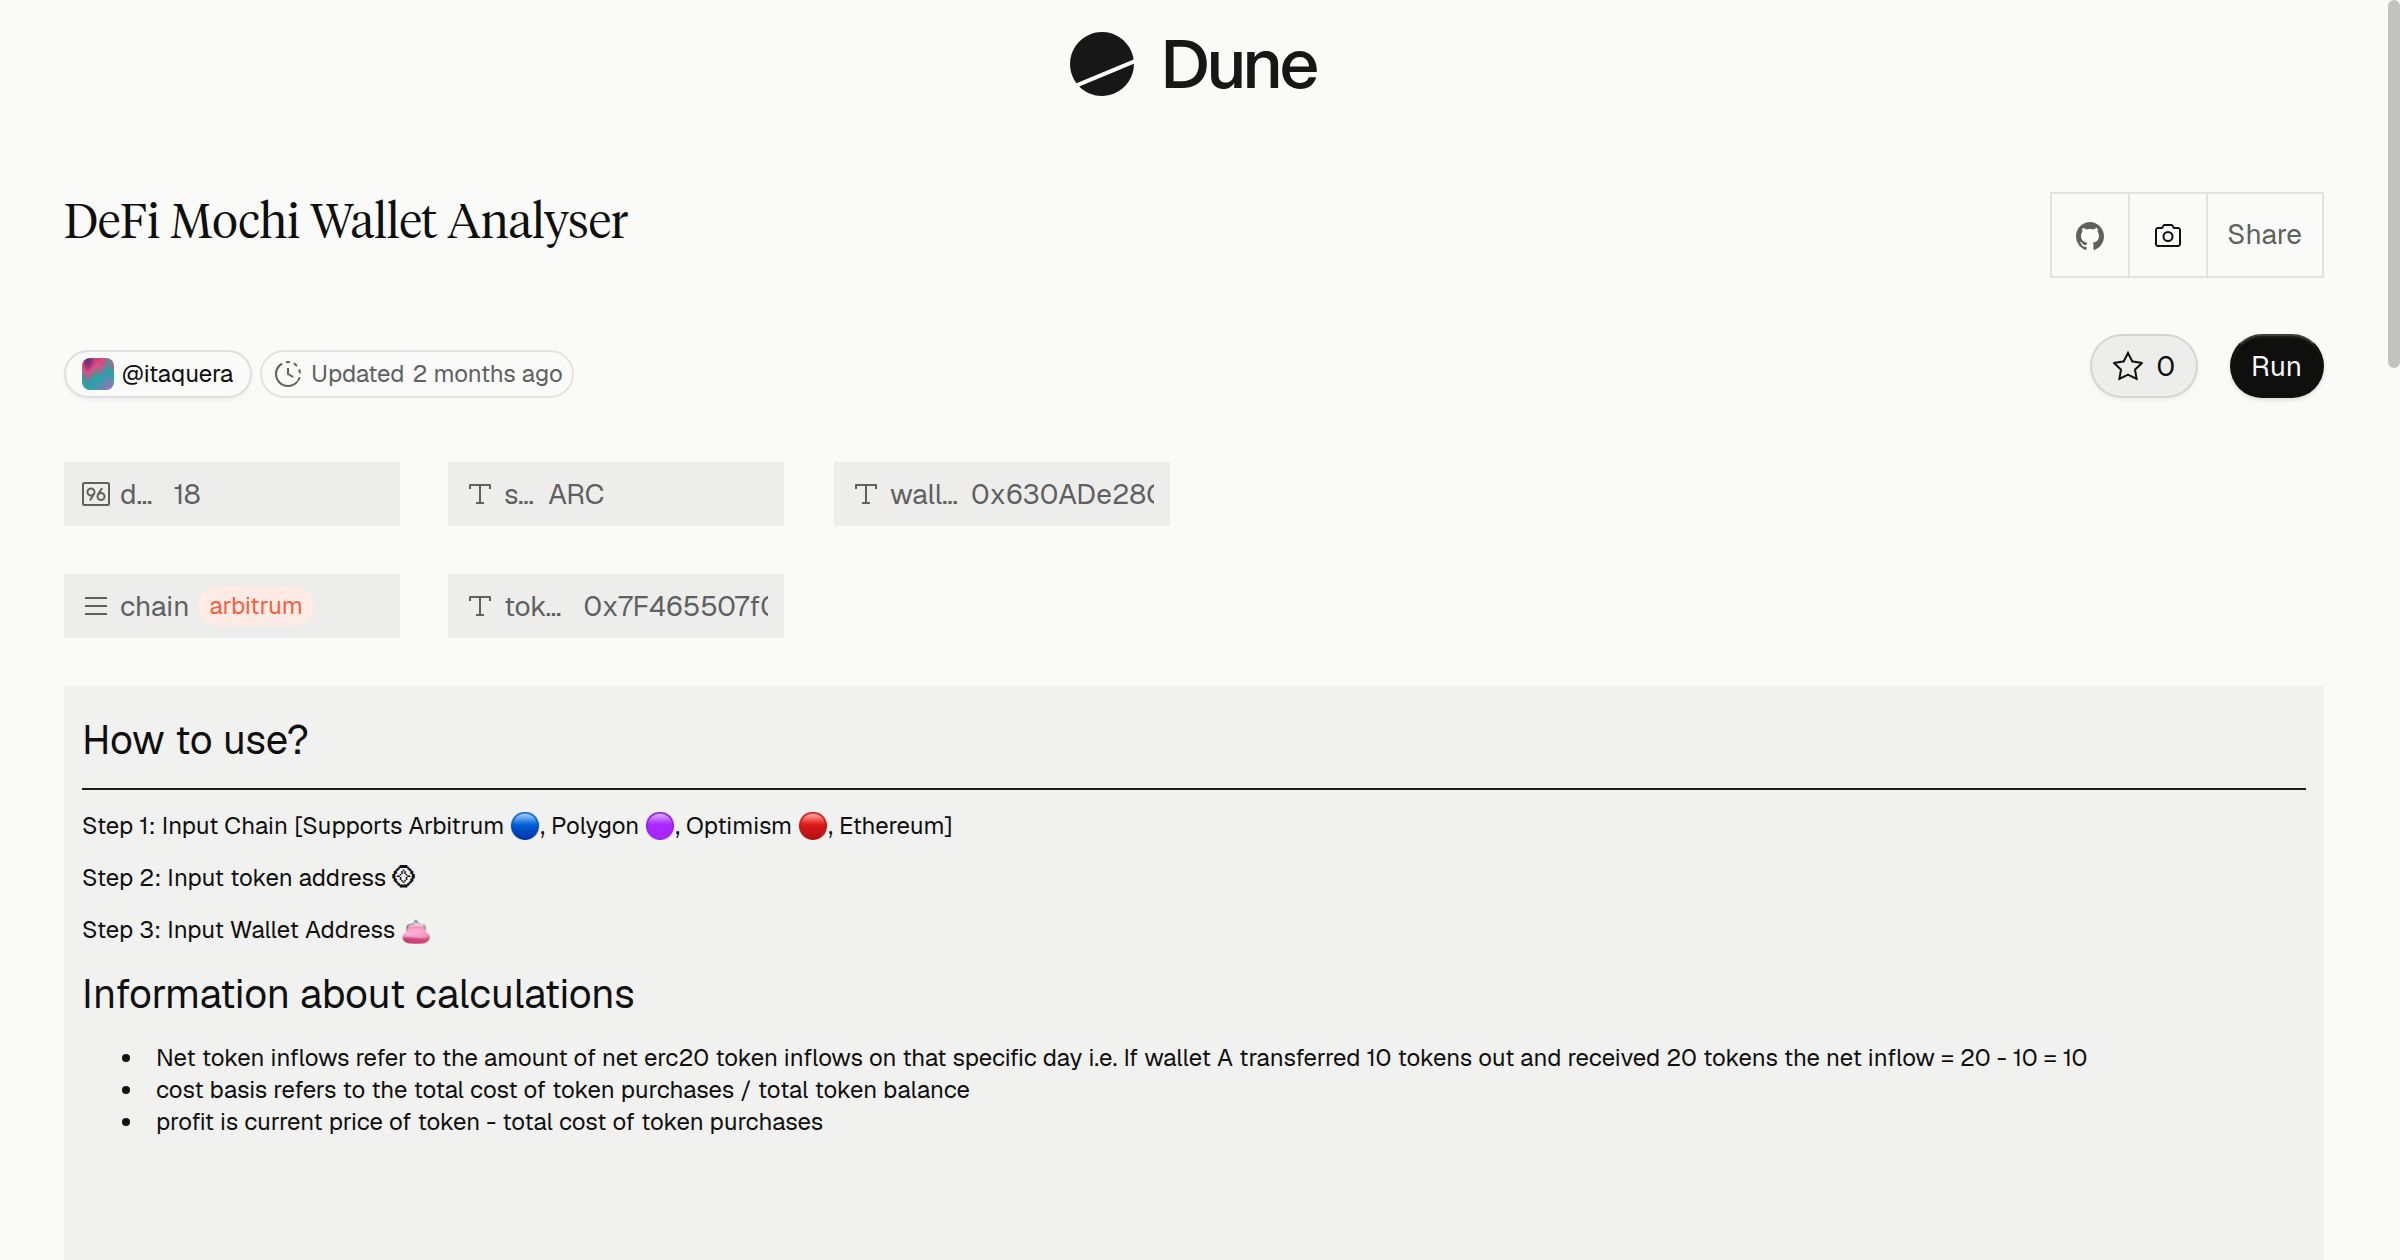This screenshot has width=2400, height=1260.
Task: Click the Share button
Action: [x=2264, y=235]
